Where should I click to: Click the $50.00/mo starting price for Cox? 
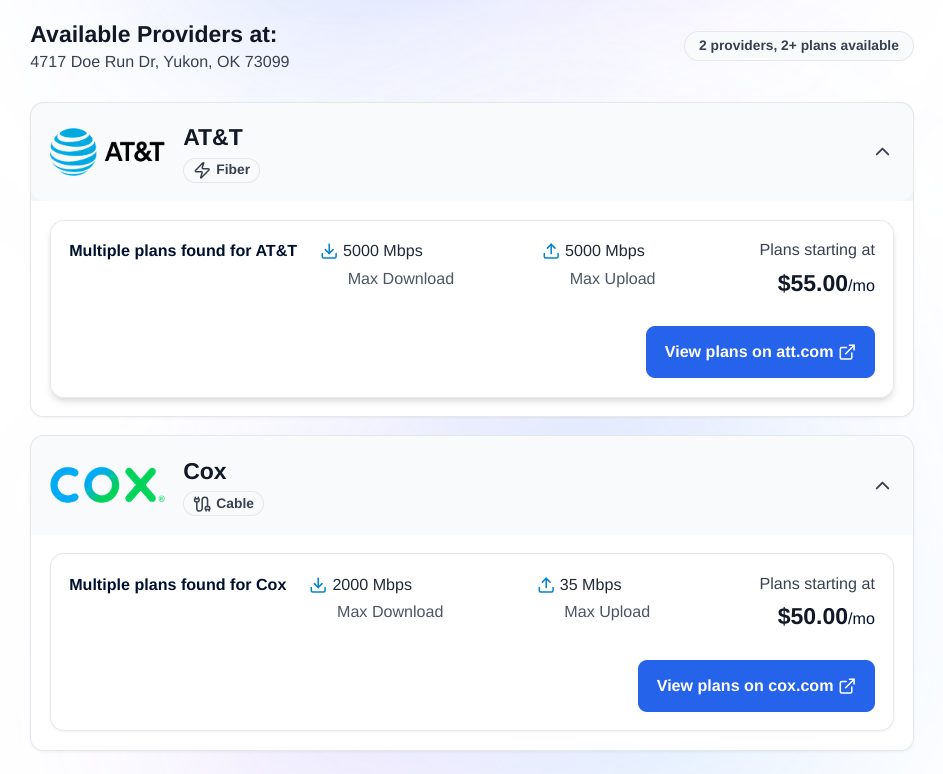tap(825, 617)
